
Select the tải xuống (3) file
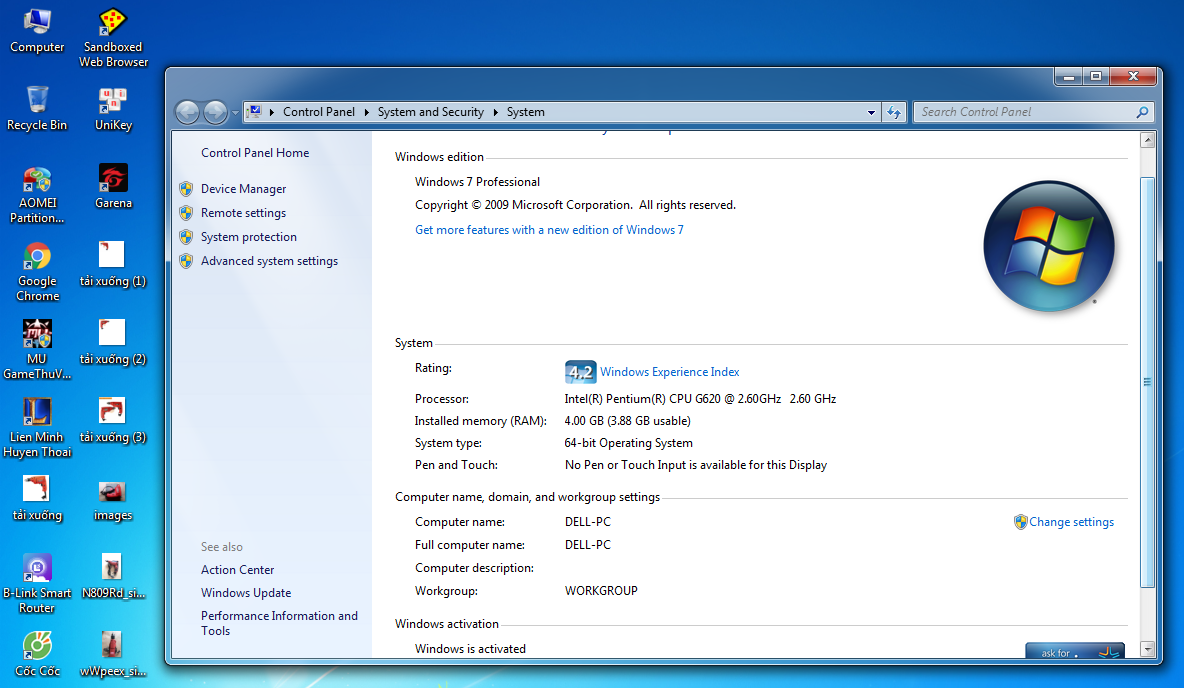point(113,421)
